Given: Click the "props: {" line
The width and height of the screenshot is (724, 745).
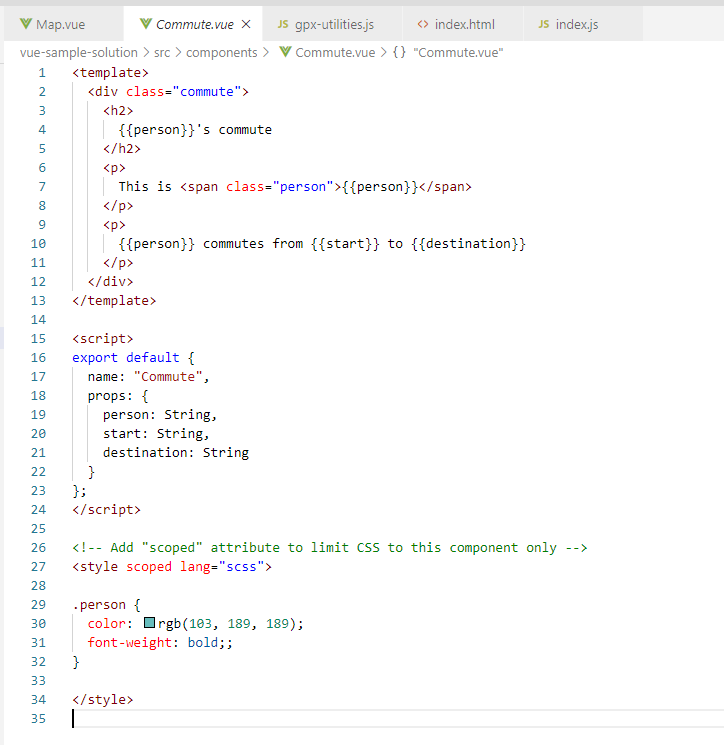Looking at the screenshot, I should click(118, 396).
